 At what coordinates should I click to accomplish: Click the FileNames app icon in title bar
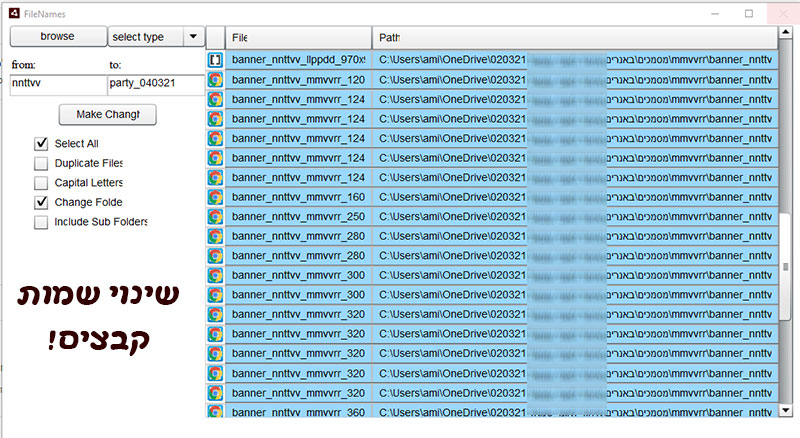click(13, 13)
